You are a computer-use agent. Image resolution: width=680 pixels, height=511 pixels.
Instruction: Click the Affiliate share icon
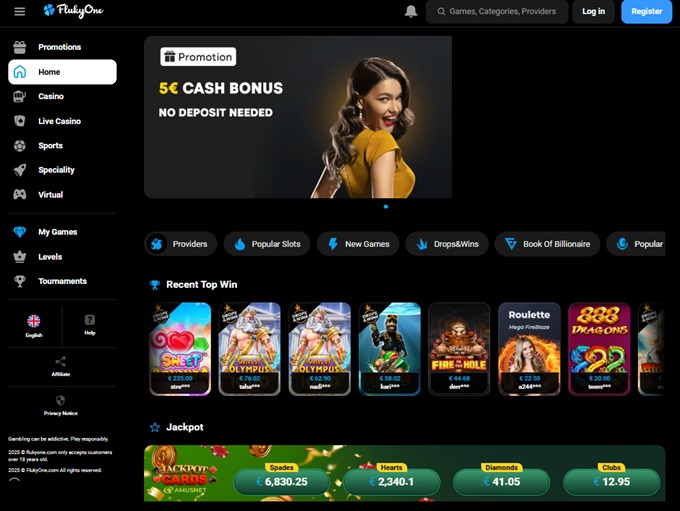tap(61, 361)
